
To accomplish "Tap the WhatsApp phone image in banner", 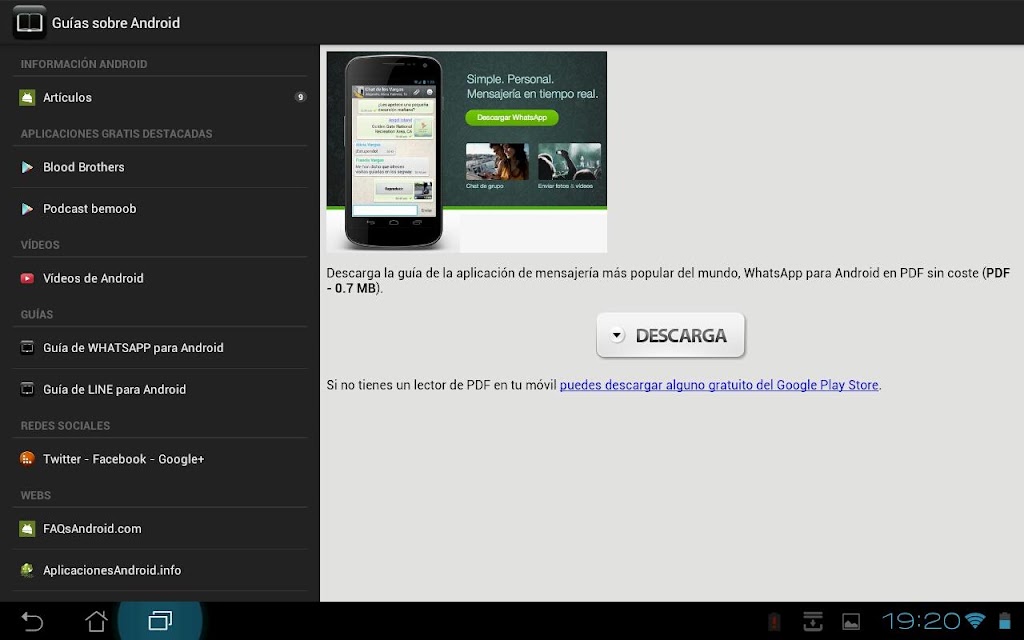I will [x=394, y=152].
